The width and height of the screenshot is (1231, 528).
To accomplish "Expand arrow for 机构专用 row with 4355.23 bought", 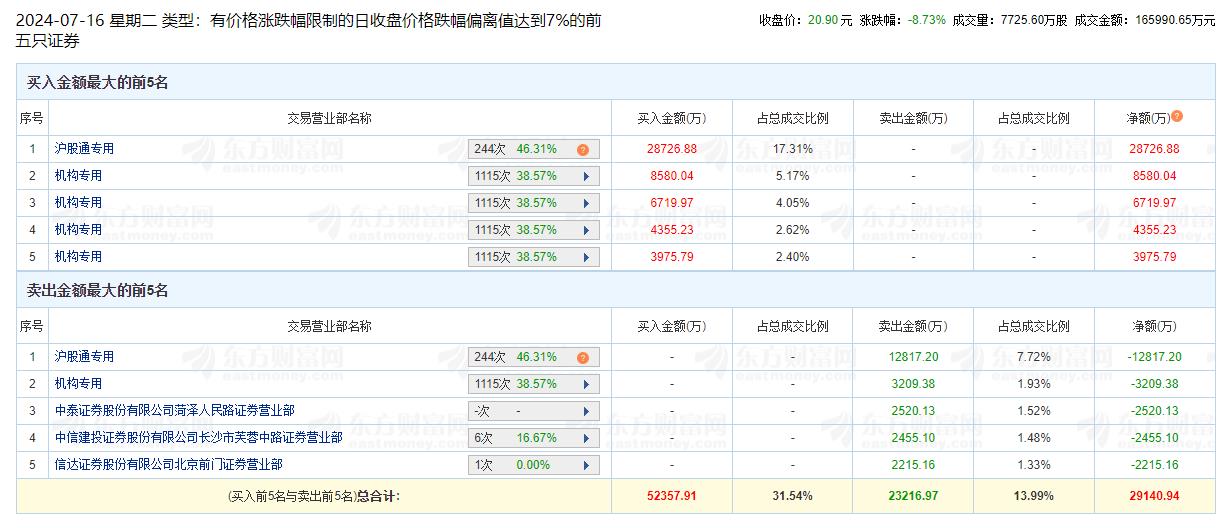I will pyautogui.click(x=586, y=230).
